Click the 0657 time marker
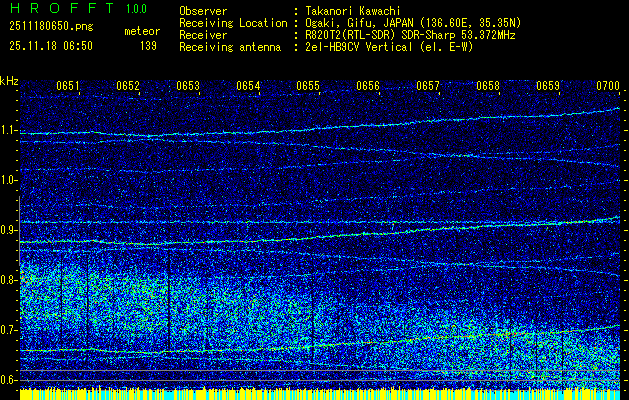The image size is (629, 400). [428, 87]
